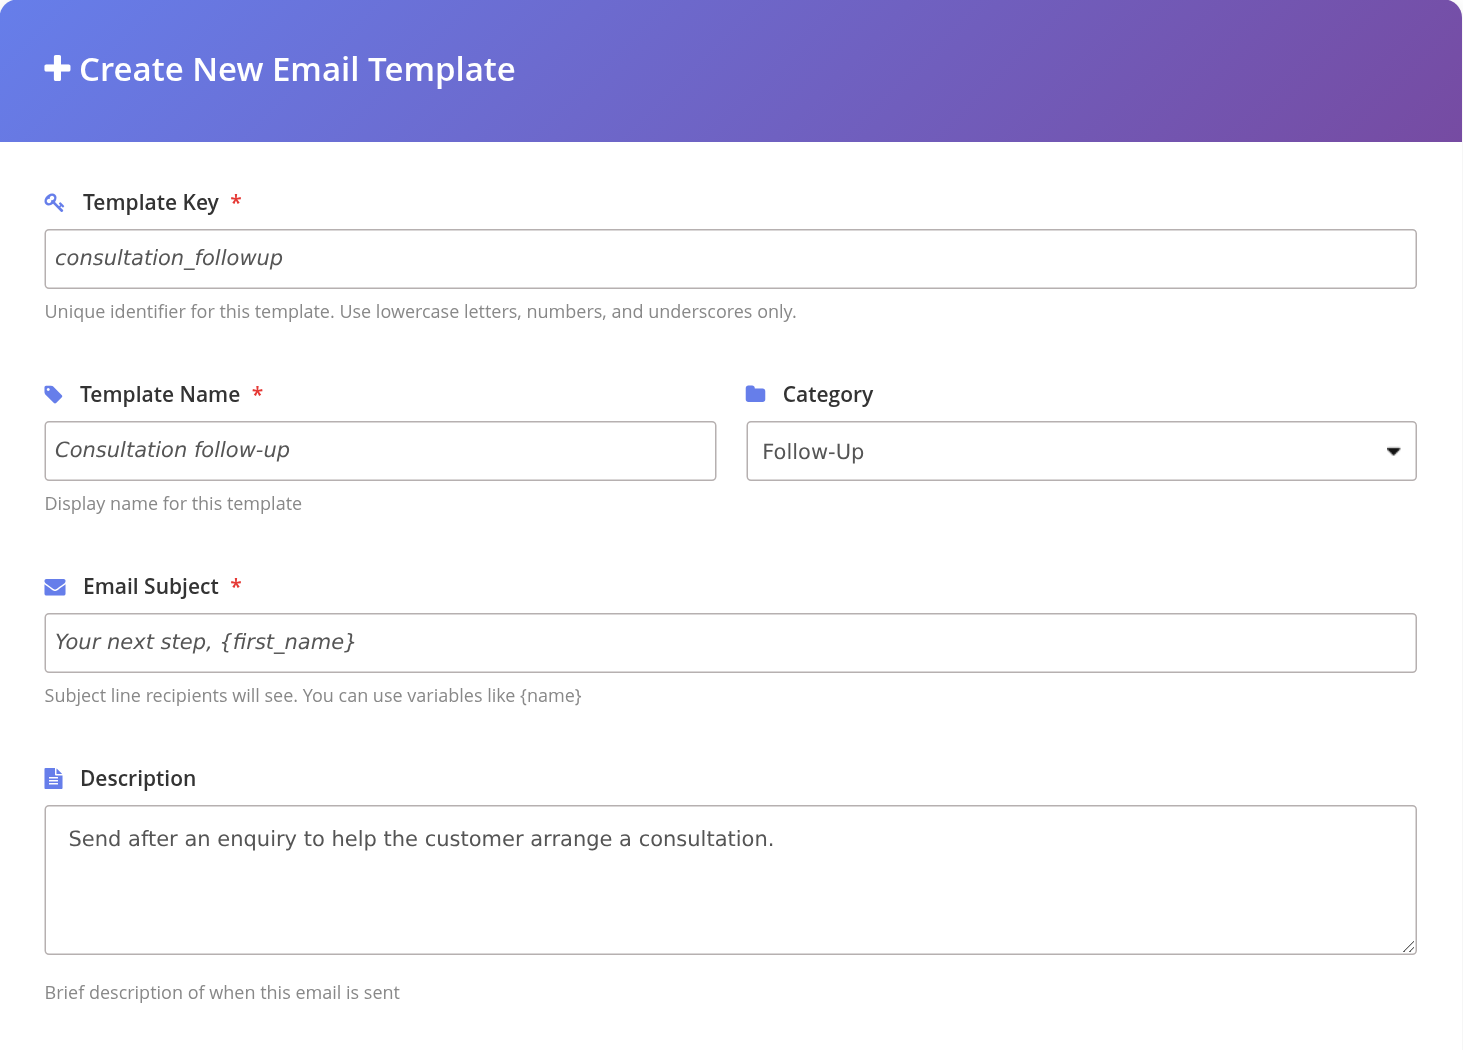
Task: Focus the Template Key input field
Action: coord(730,259)
